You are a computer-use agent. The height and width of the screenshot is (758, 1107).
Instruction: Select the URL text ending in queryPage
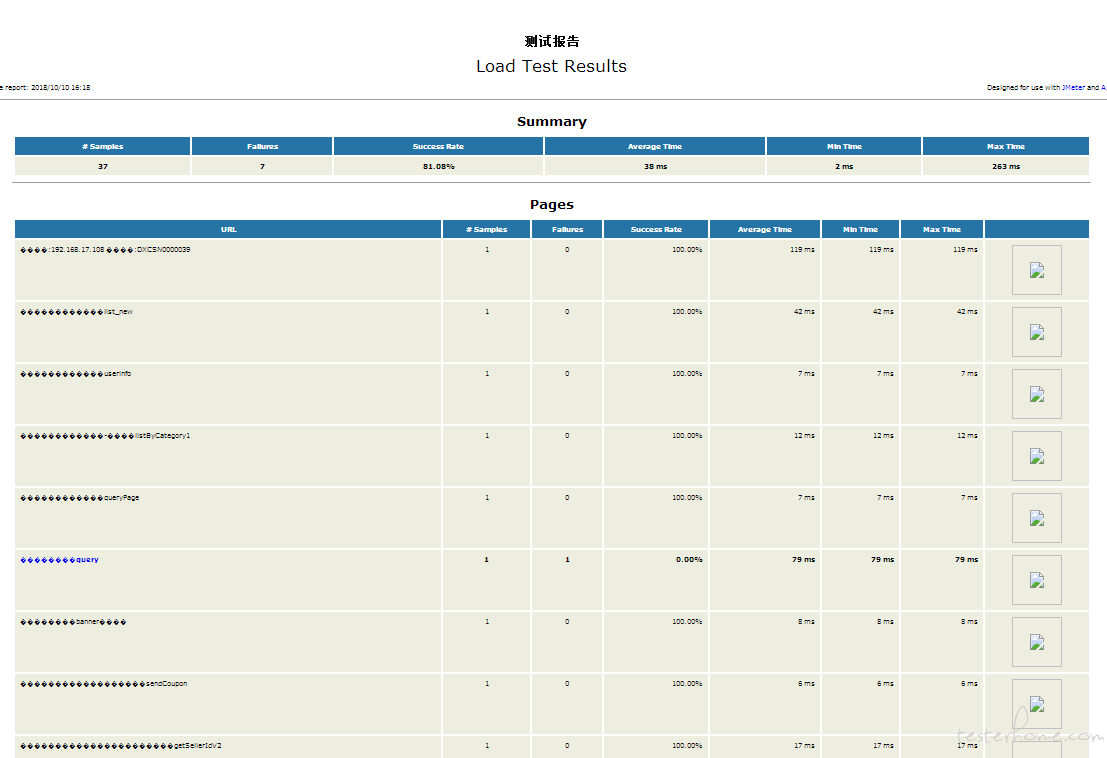click(x=80, y=498)
